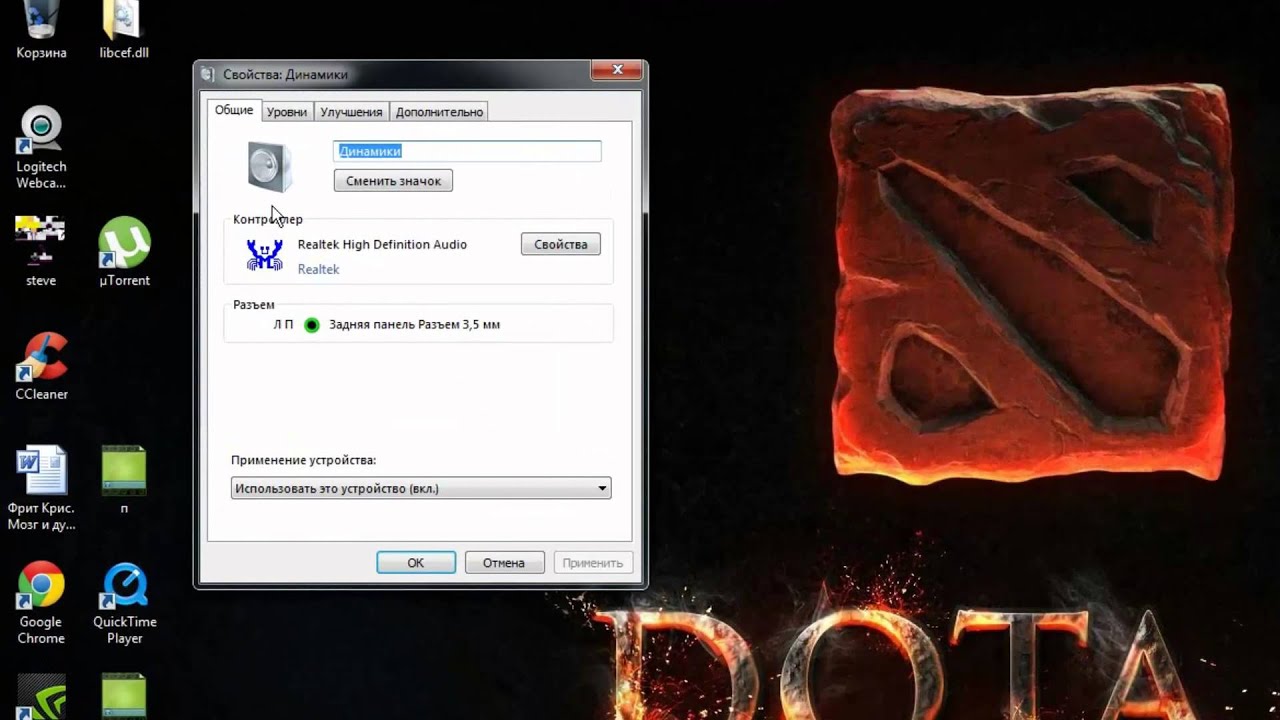The width and height of the screenshot is (1280, 720).
Task: Open the Recycle Bin (Корзина) desktop icon
Action: pyautogui.click(x=41, y=30)
